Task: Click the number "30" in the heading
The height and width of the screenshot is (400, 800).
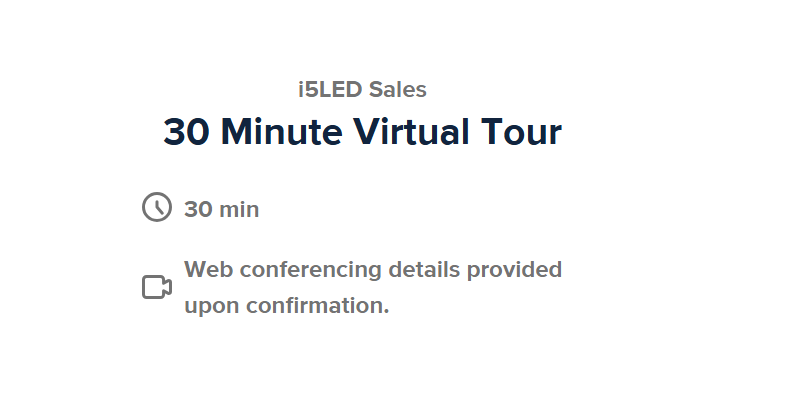Action: coord(186,132)
